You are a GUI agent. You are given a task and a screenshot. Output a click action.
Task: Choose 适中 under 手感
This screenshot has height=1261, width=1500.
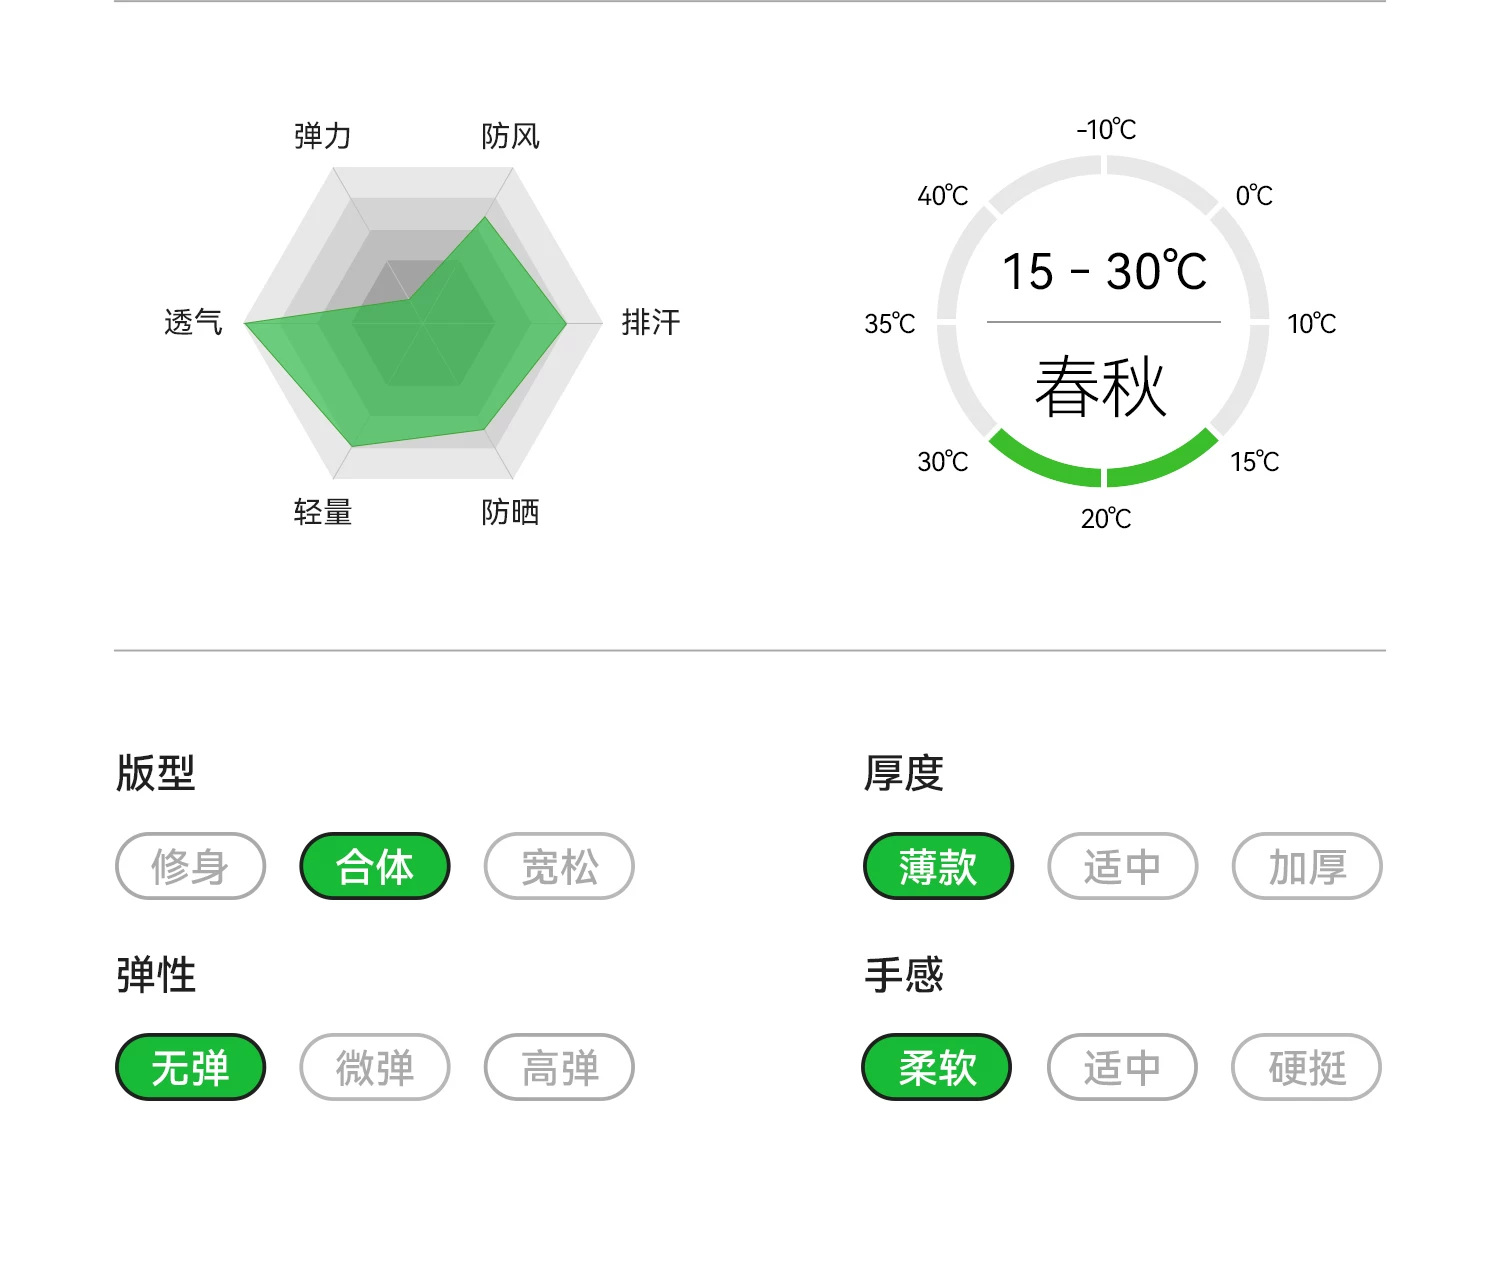[x=1122, y=1067]
